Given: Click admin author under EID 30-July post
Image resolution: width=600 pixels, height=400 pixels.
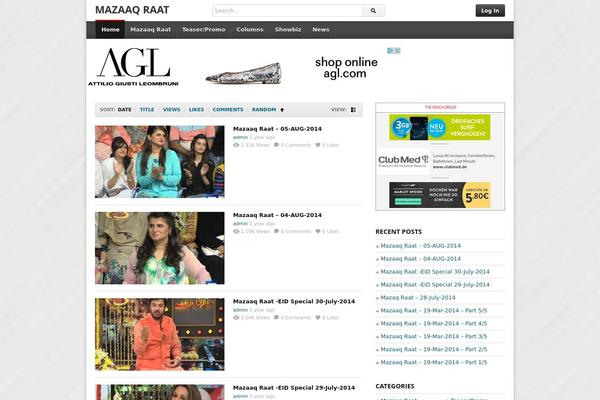Looking at the screenshot, I should pos(240,310).
